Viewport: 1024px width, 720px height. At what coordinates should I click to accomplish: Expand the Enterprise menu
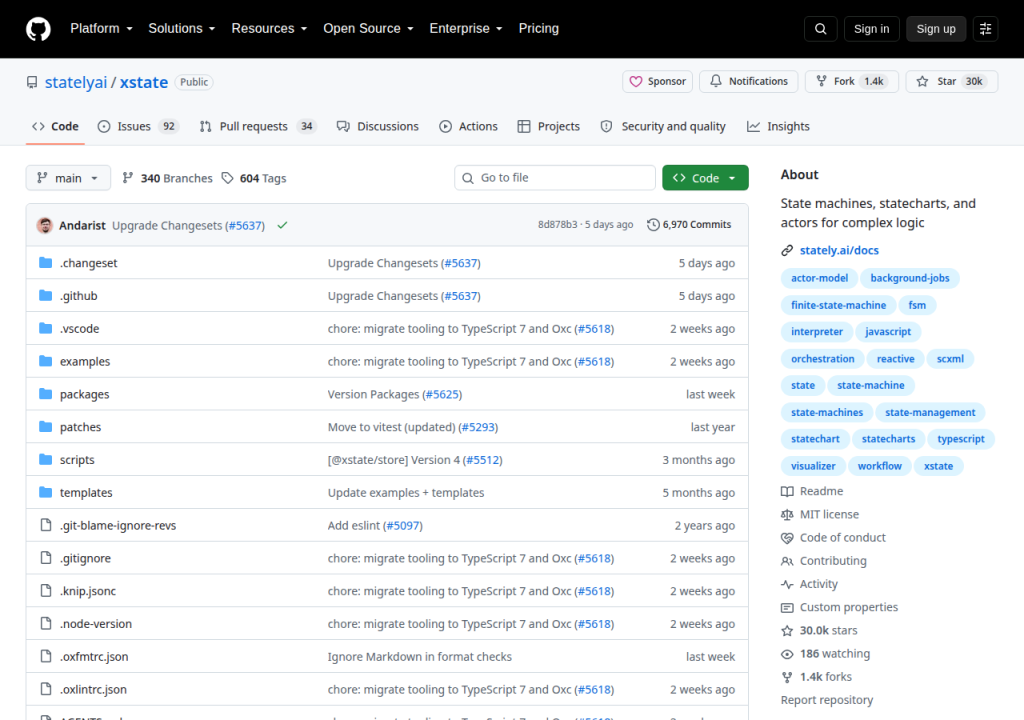pyautogui.click(x=466, y=29)
